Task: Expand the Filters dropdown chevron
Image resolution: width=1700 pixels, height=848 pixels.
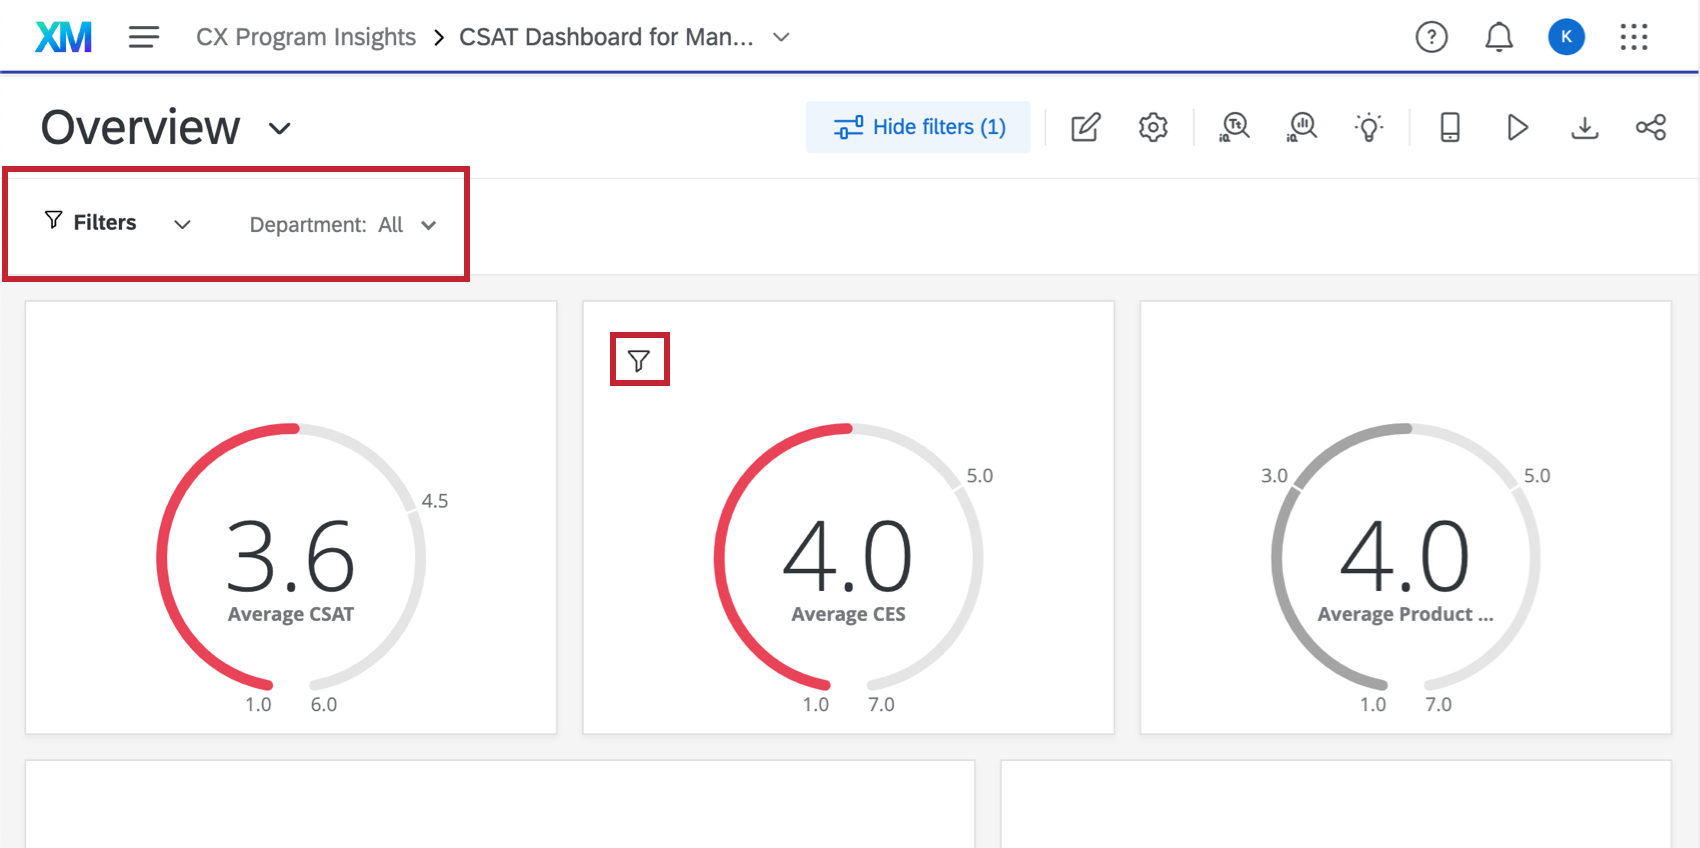Action: click(x=182, y=224)
